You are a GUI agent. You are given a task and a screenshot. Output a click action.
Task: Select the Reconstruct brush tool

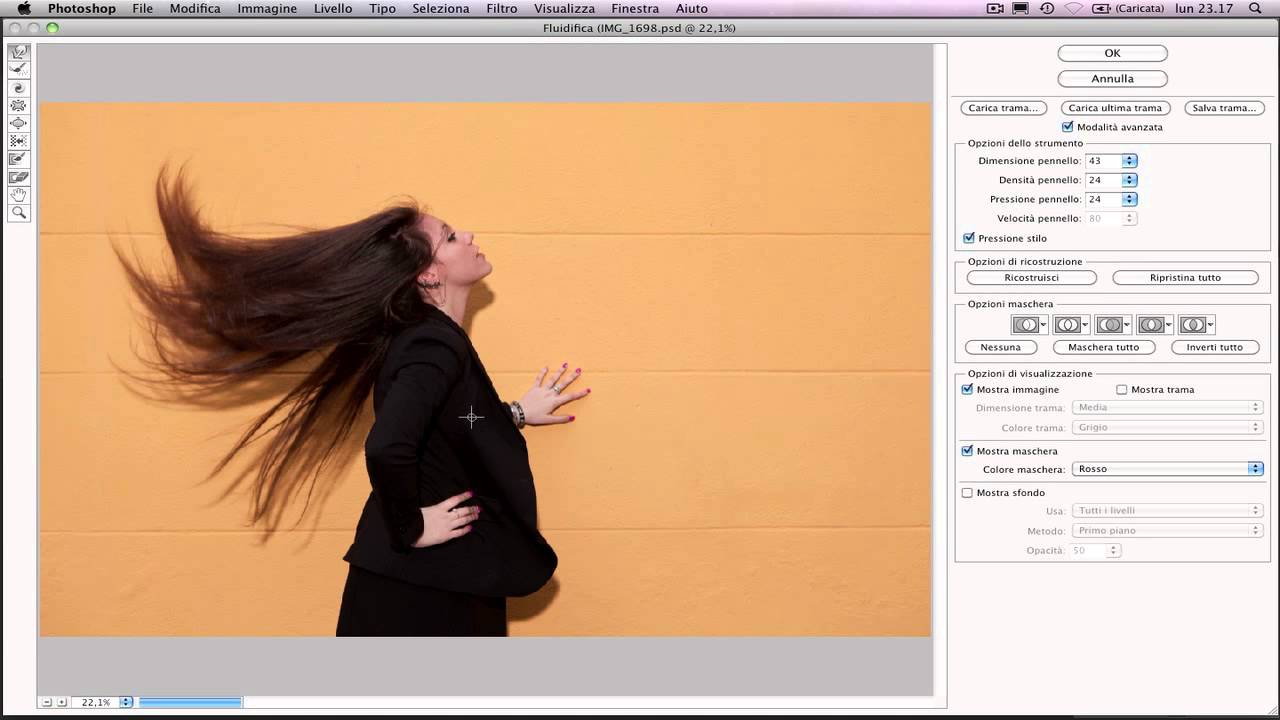click(x=18, y=70)
